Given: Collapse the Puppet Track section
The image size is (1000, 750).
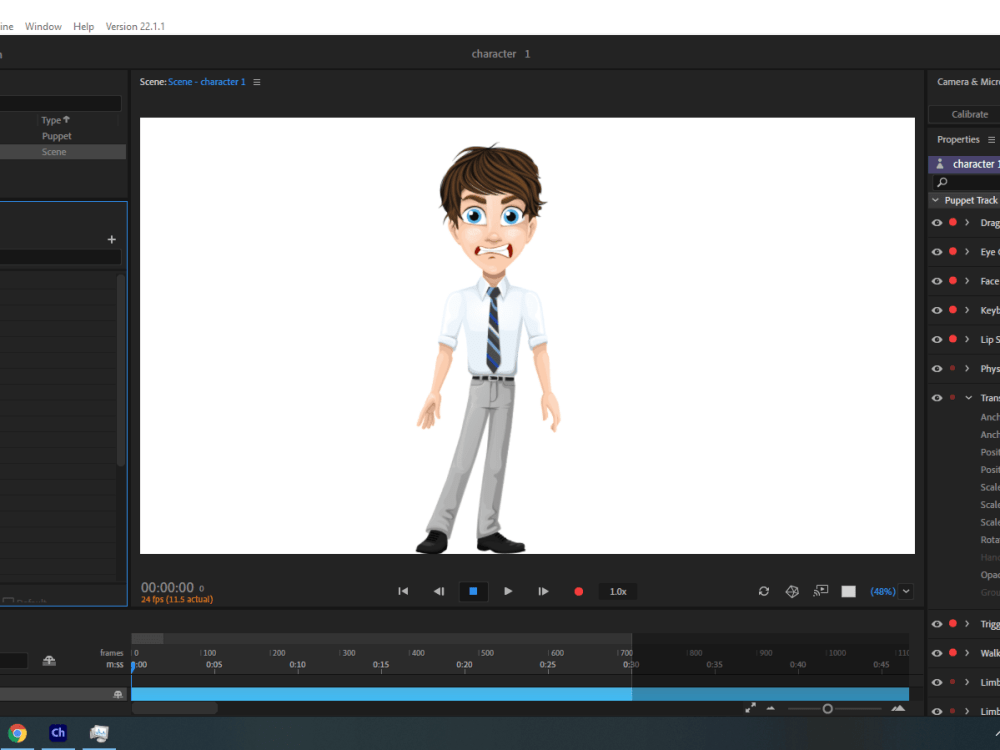Looking at the screenshot, I should coord(936,200).
